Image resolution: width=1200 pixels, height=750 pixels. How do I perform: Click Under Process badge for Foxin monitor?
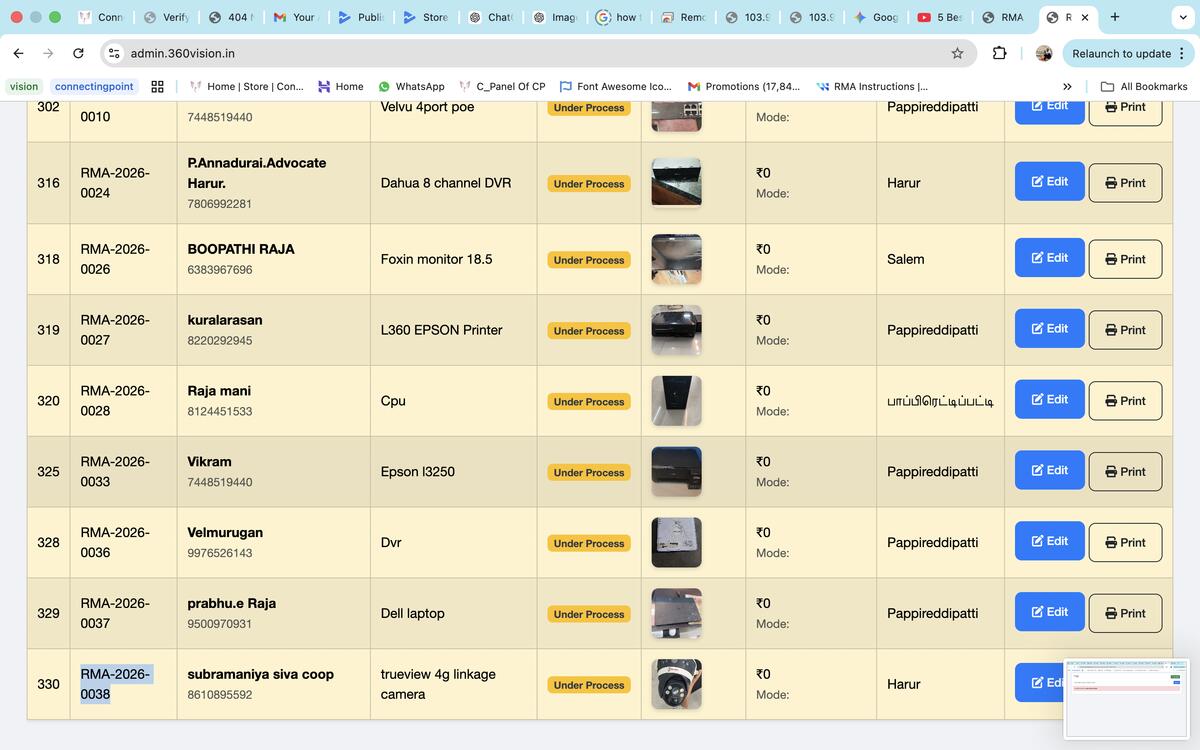(x=589, y=260)
